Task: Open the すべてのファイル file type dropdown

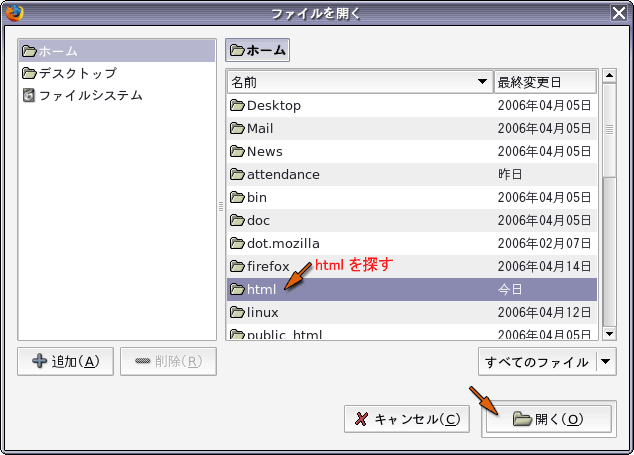Action: click(547, 362)
